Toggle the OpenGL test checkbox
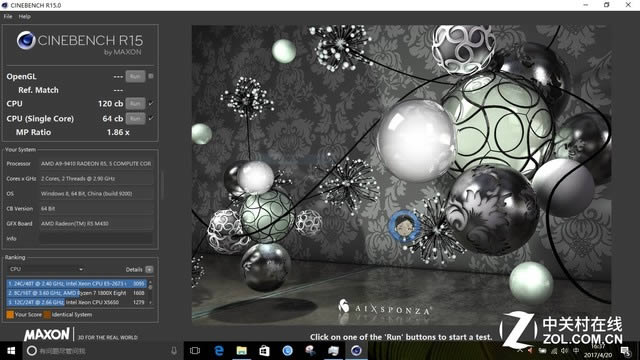 click(151, 76)
